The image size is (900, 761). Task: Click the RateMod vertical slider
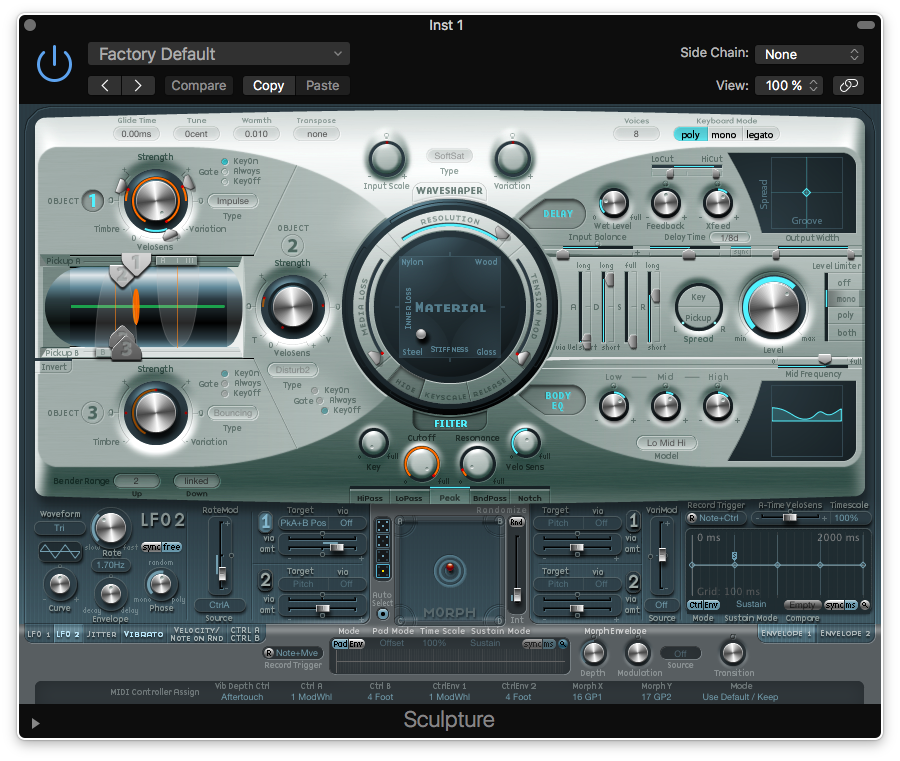(221, 556)
